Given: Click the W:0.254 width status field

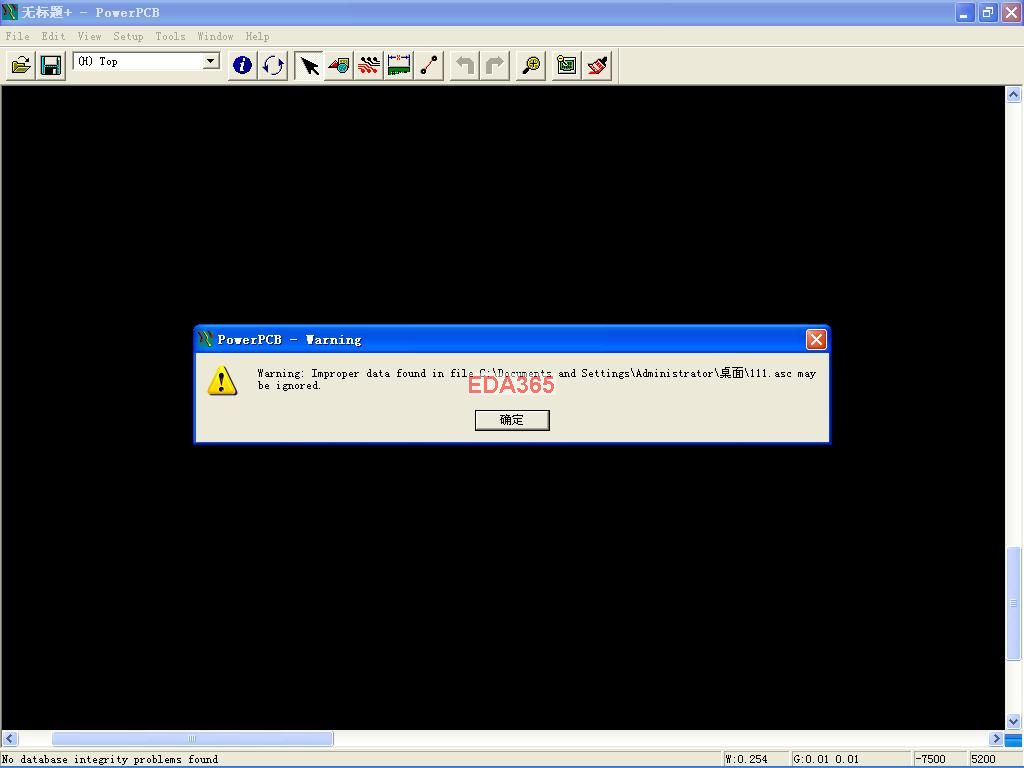Looking at the screenshot, I should (754, 759).
